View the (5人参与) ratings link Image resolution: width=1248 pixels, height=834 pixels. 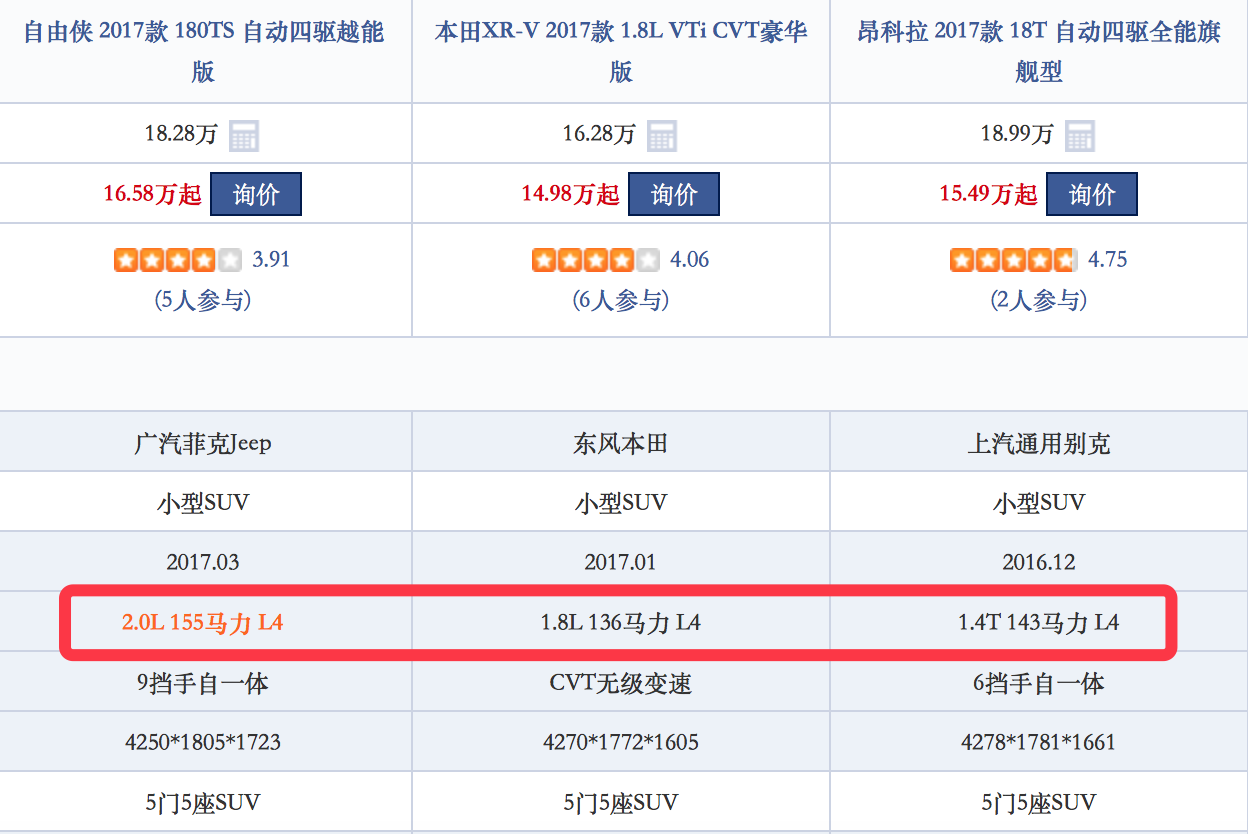click(203, 300)
